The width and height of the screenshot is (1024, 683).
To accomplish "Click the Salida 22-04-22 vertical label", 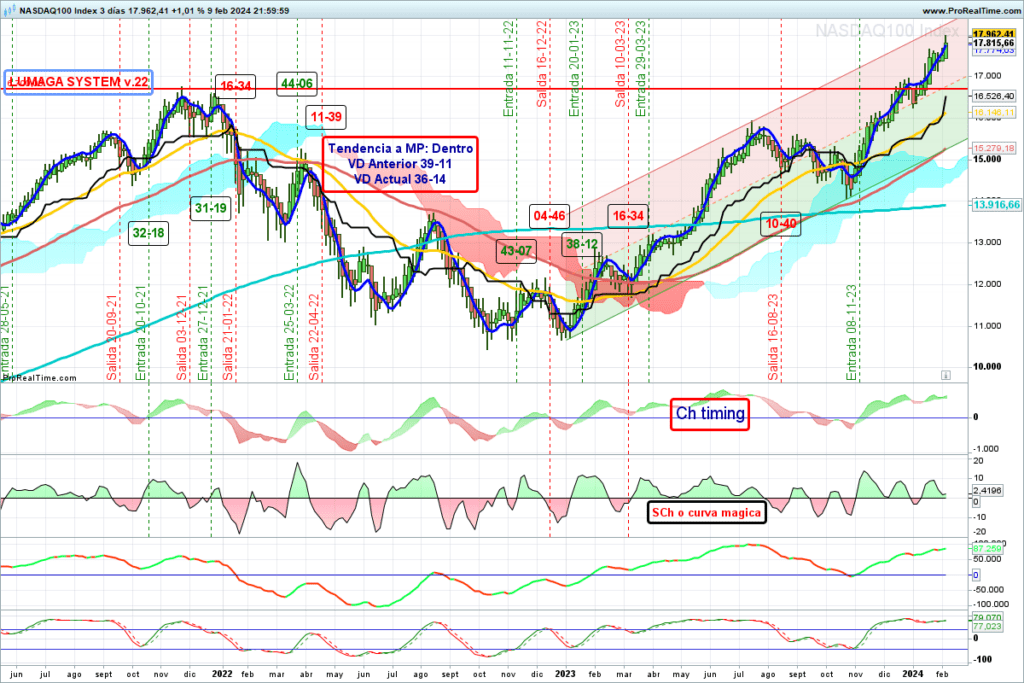I will pos(314,338).
